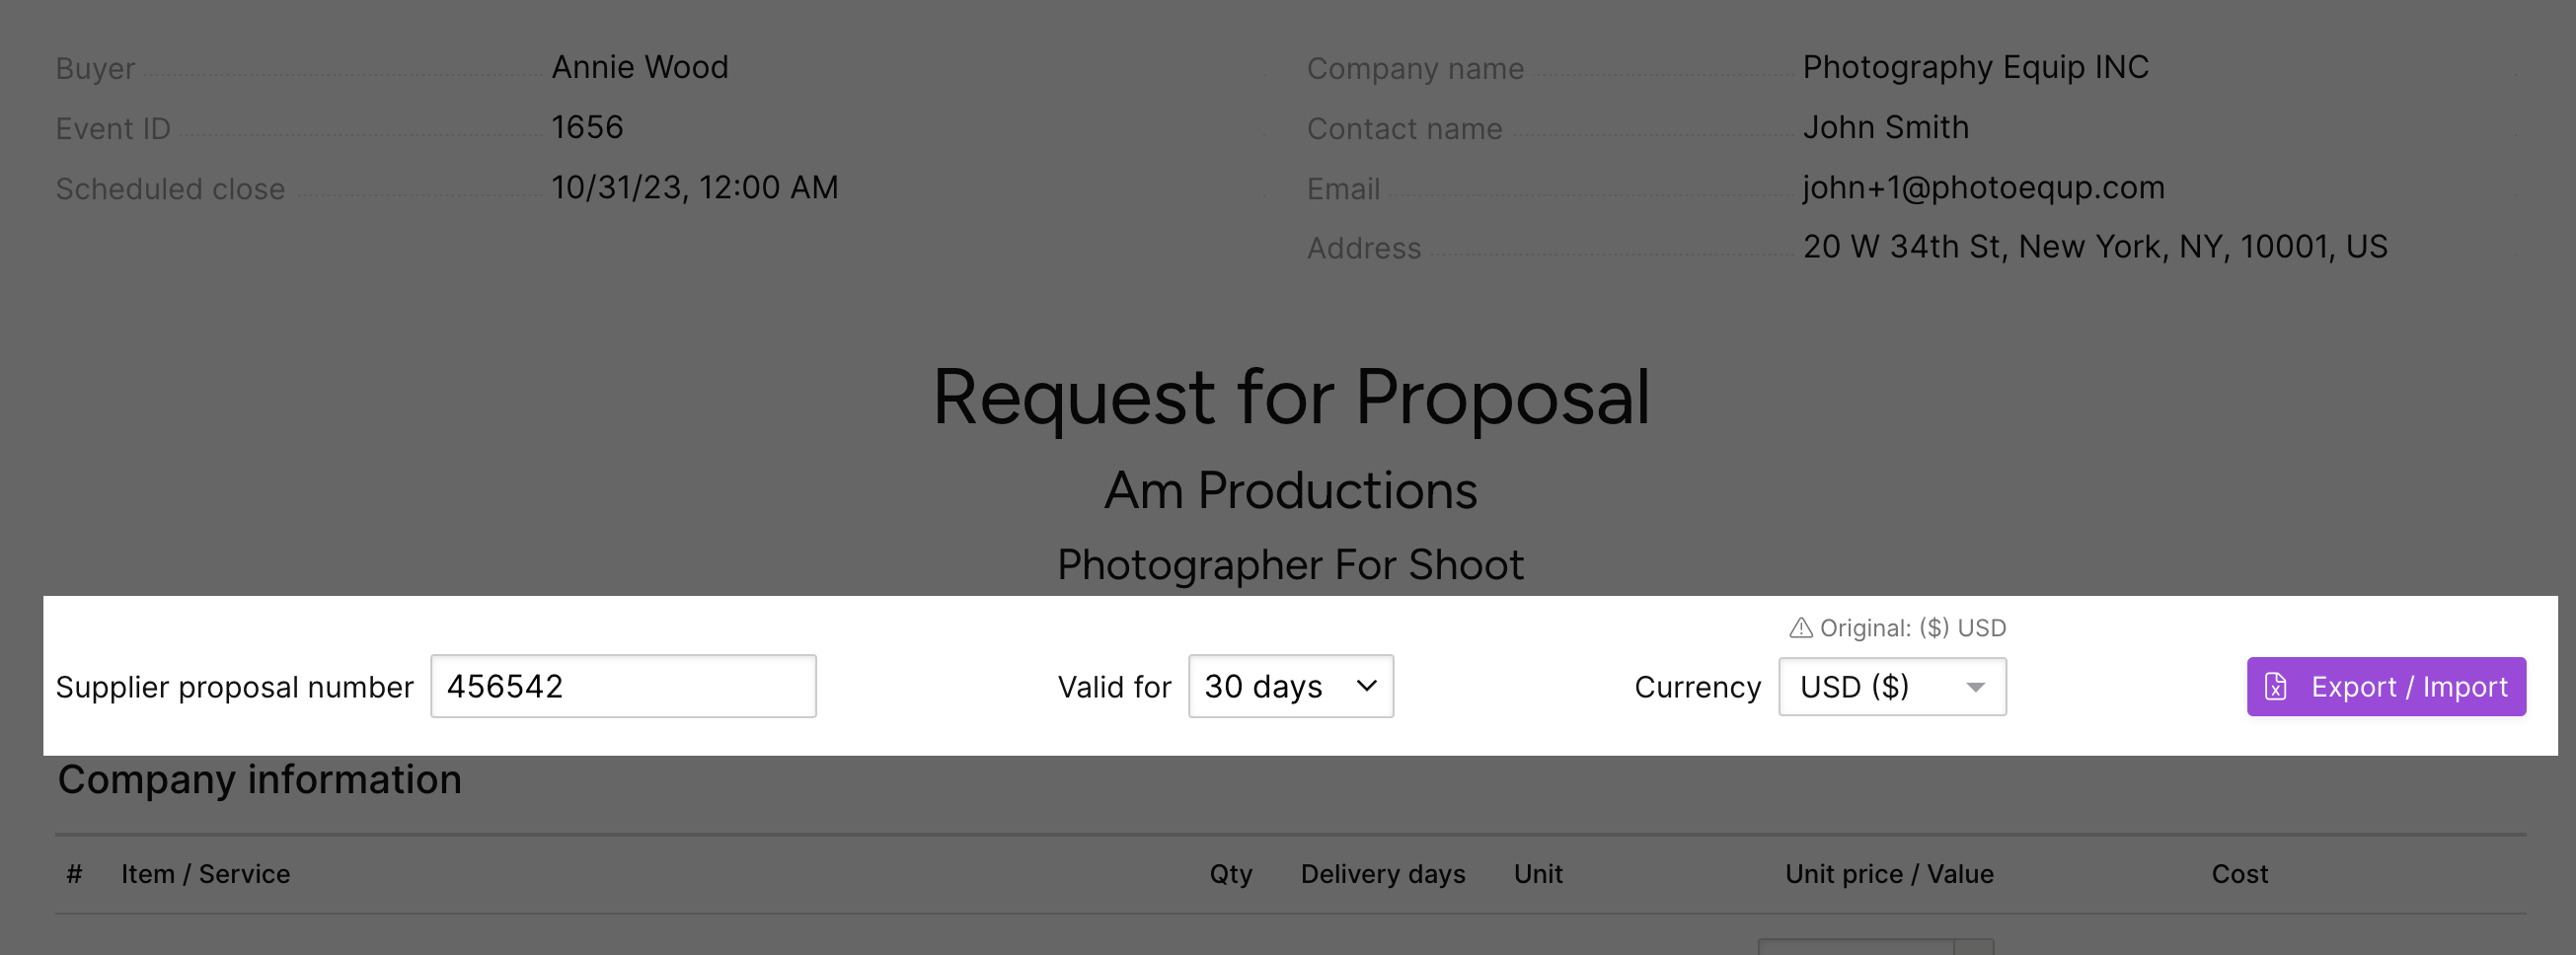Open the Currency USD ($) dropdown
The height and width of the screenshot is (955, 2576).
pos(1891,687)
